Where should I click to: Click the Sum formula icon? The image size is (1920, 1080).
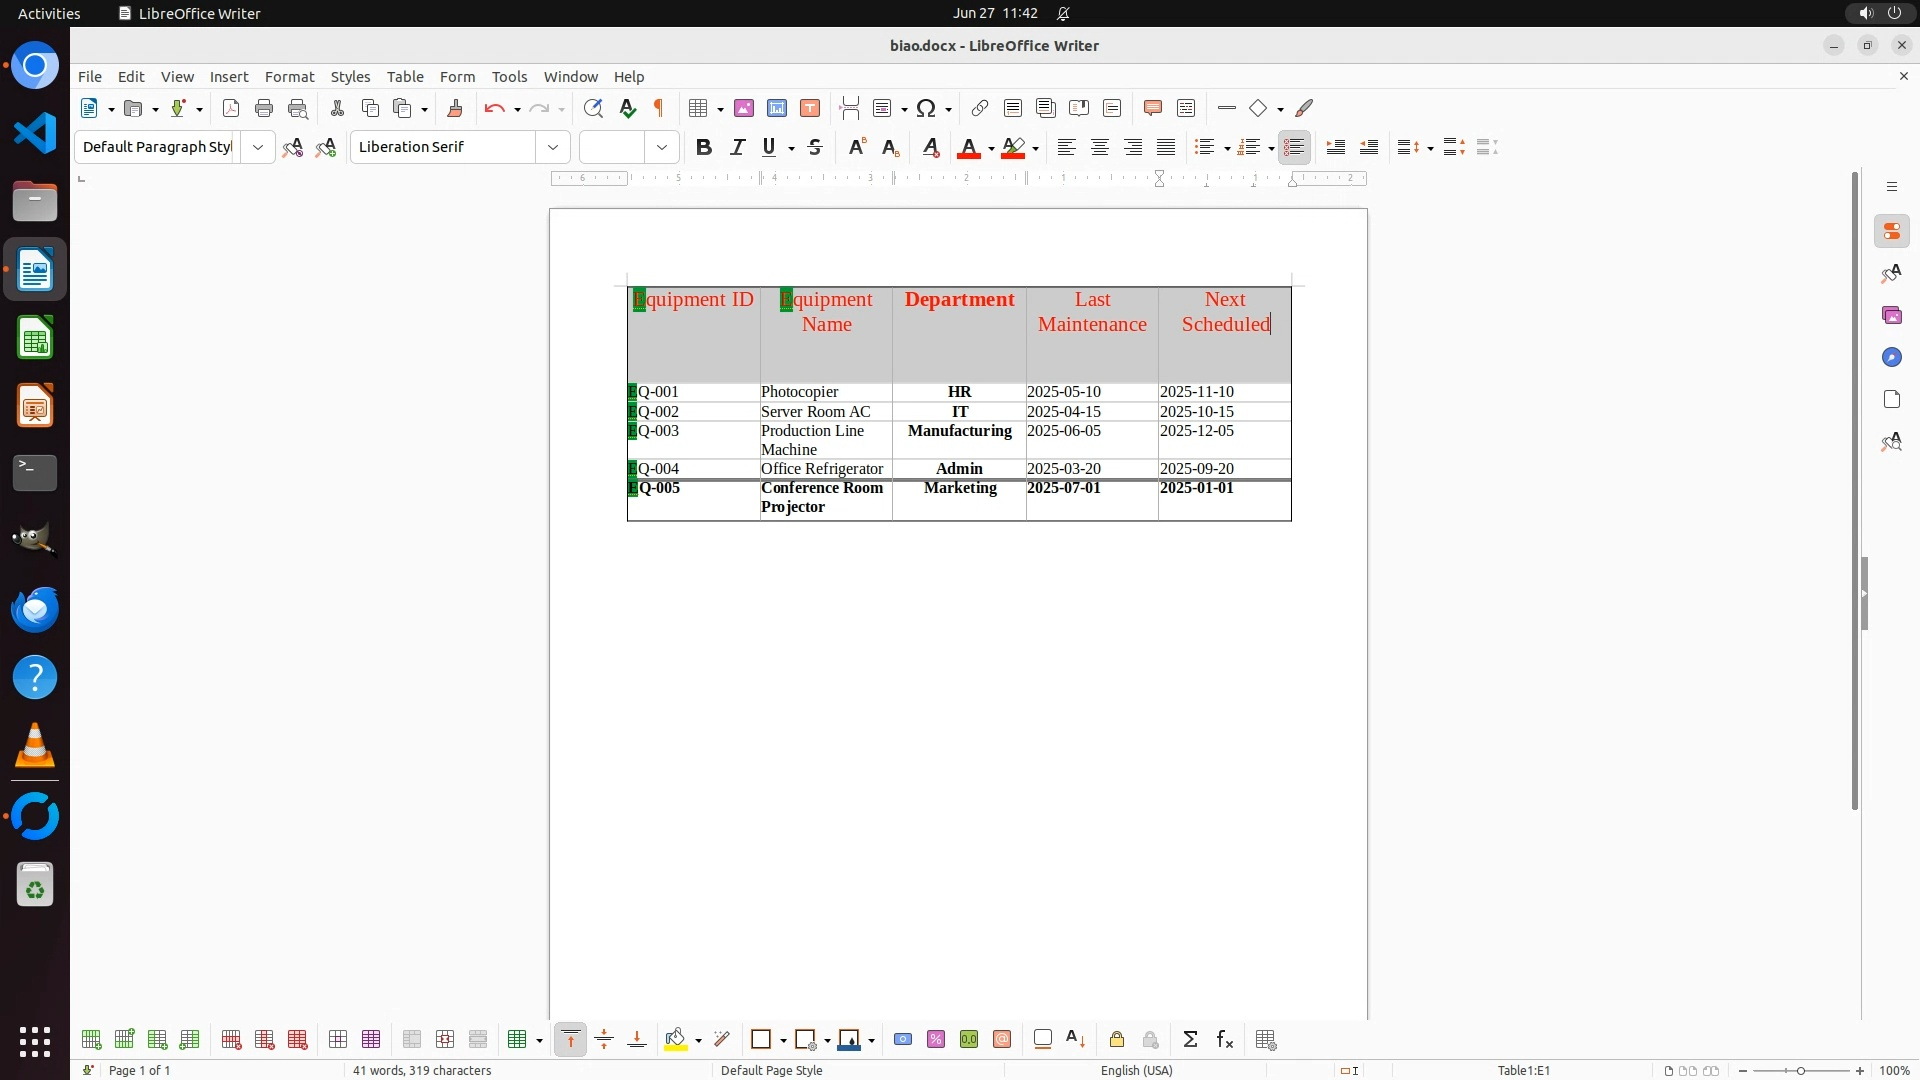coord(1190,1040)
